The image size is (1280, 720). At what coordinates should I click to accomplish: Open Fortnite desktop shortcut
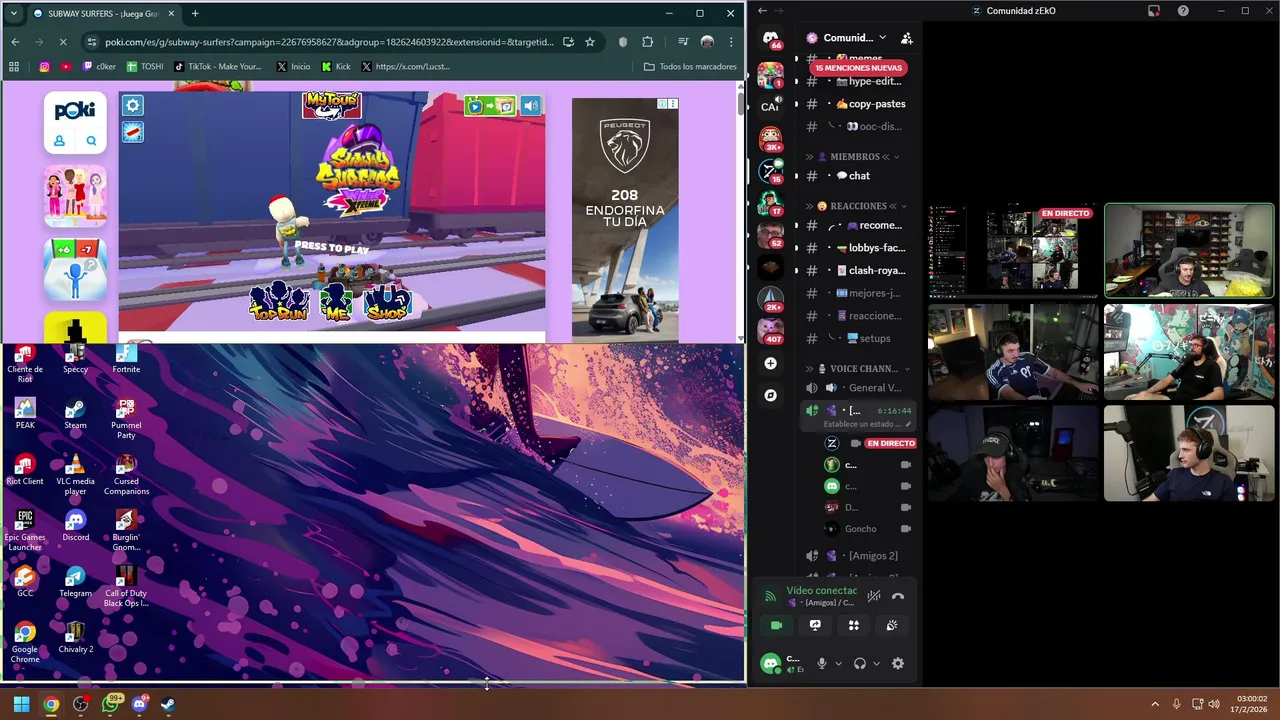(x=126, y=358)
